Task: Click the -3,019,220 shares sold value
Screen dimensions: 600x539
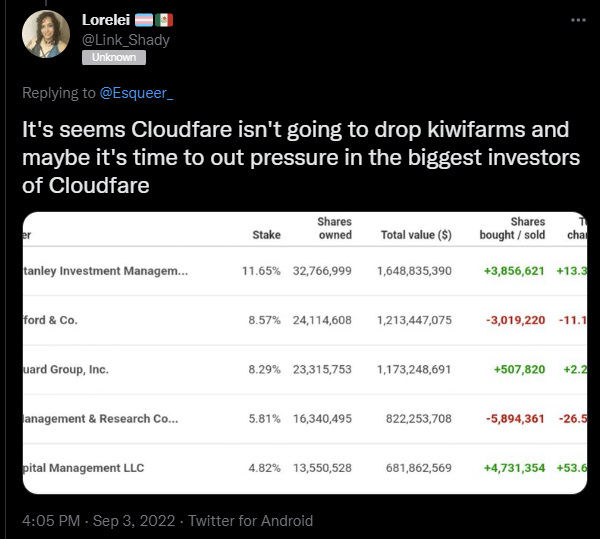Action: coord(515,320)
